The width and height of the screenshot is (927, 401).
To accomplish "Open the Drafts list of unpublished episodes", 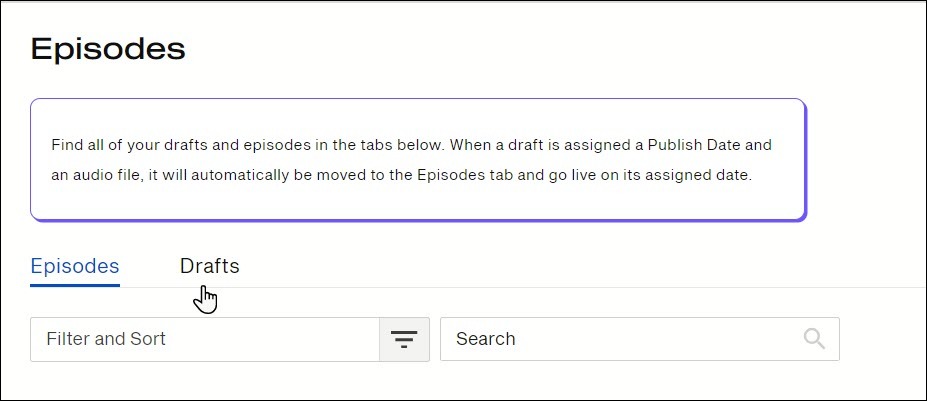I will pos(209,266).
